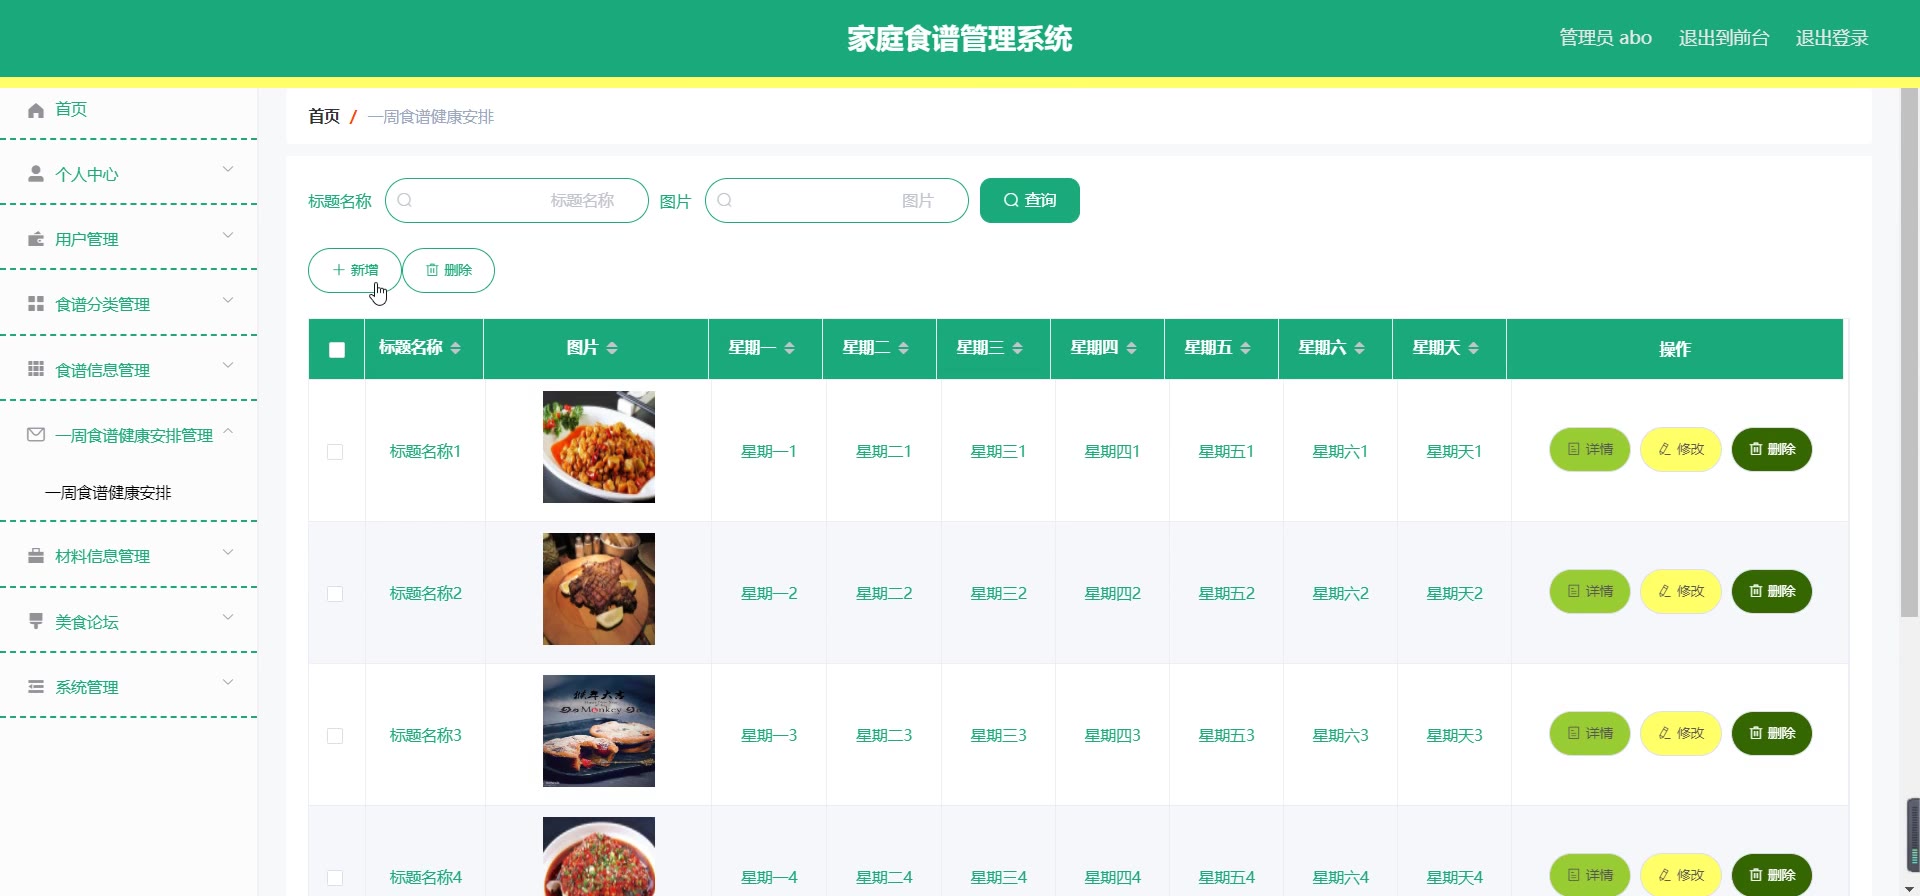Expand the 食谱信息管理 chevron
Screen dimensions: 1920x896
(x=228, y=365)
